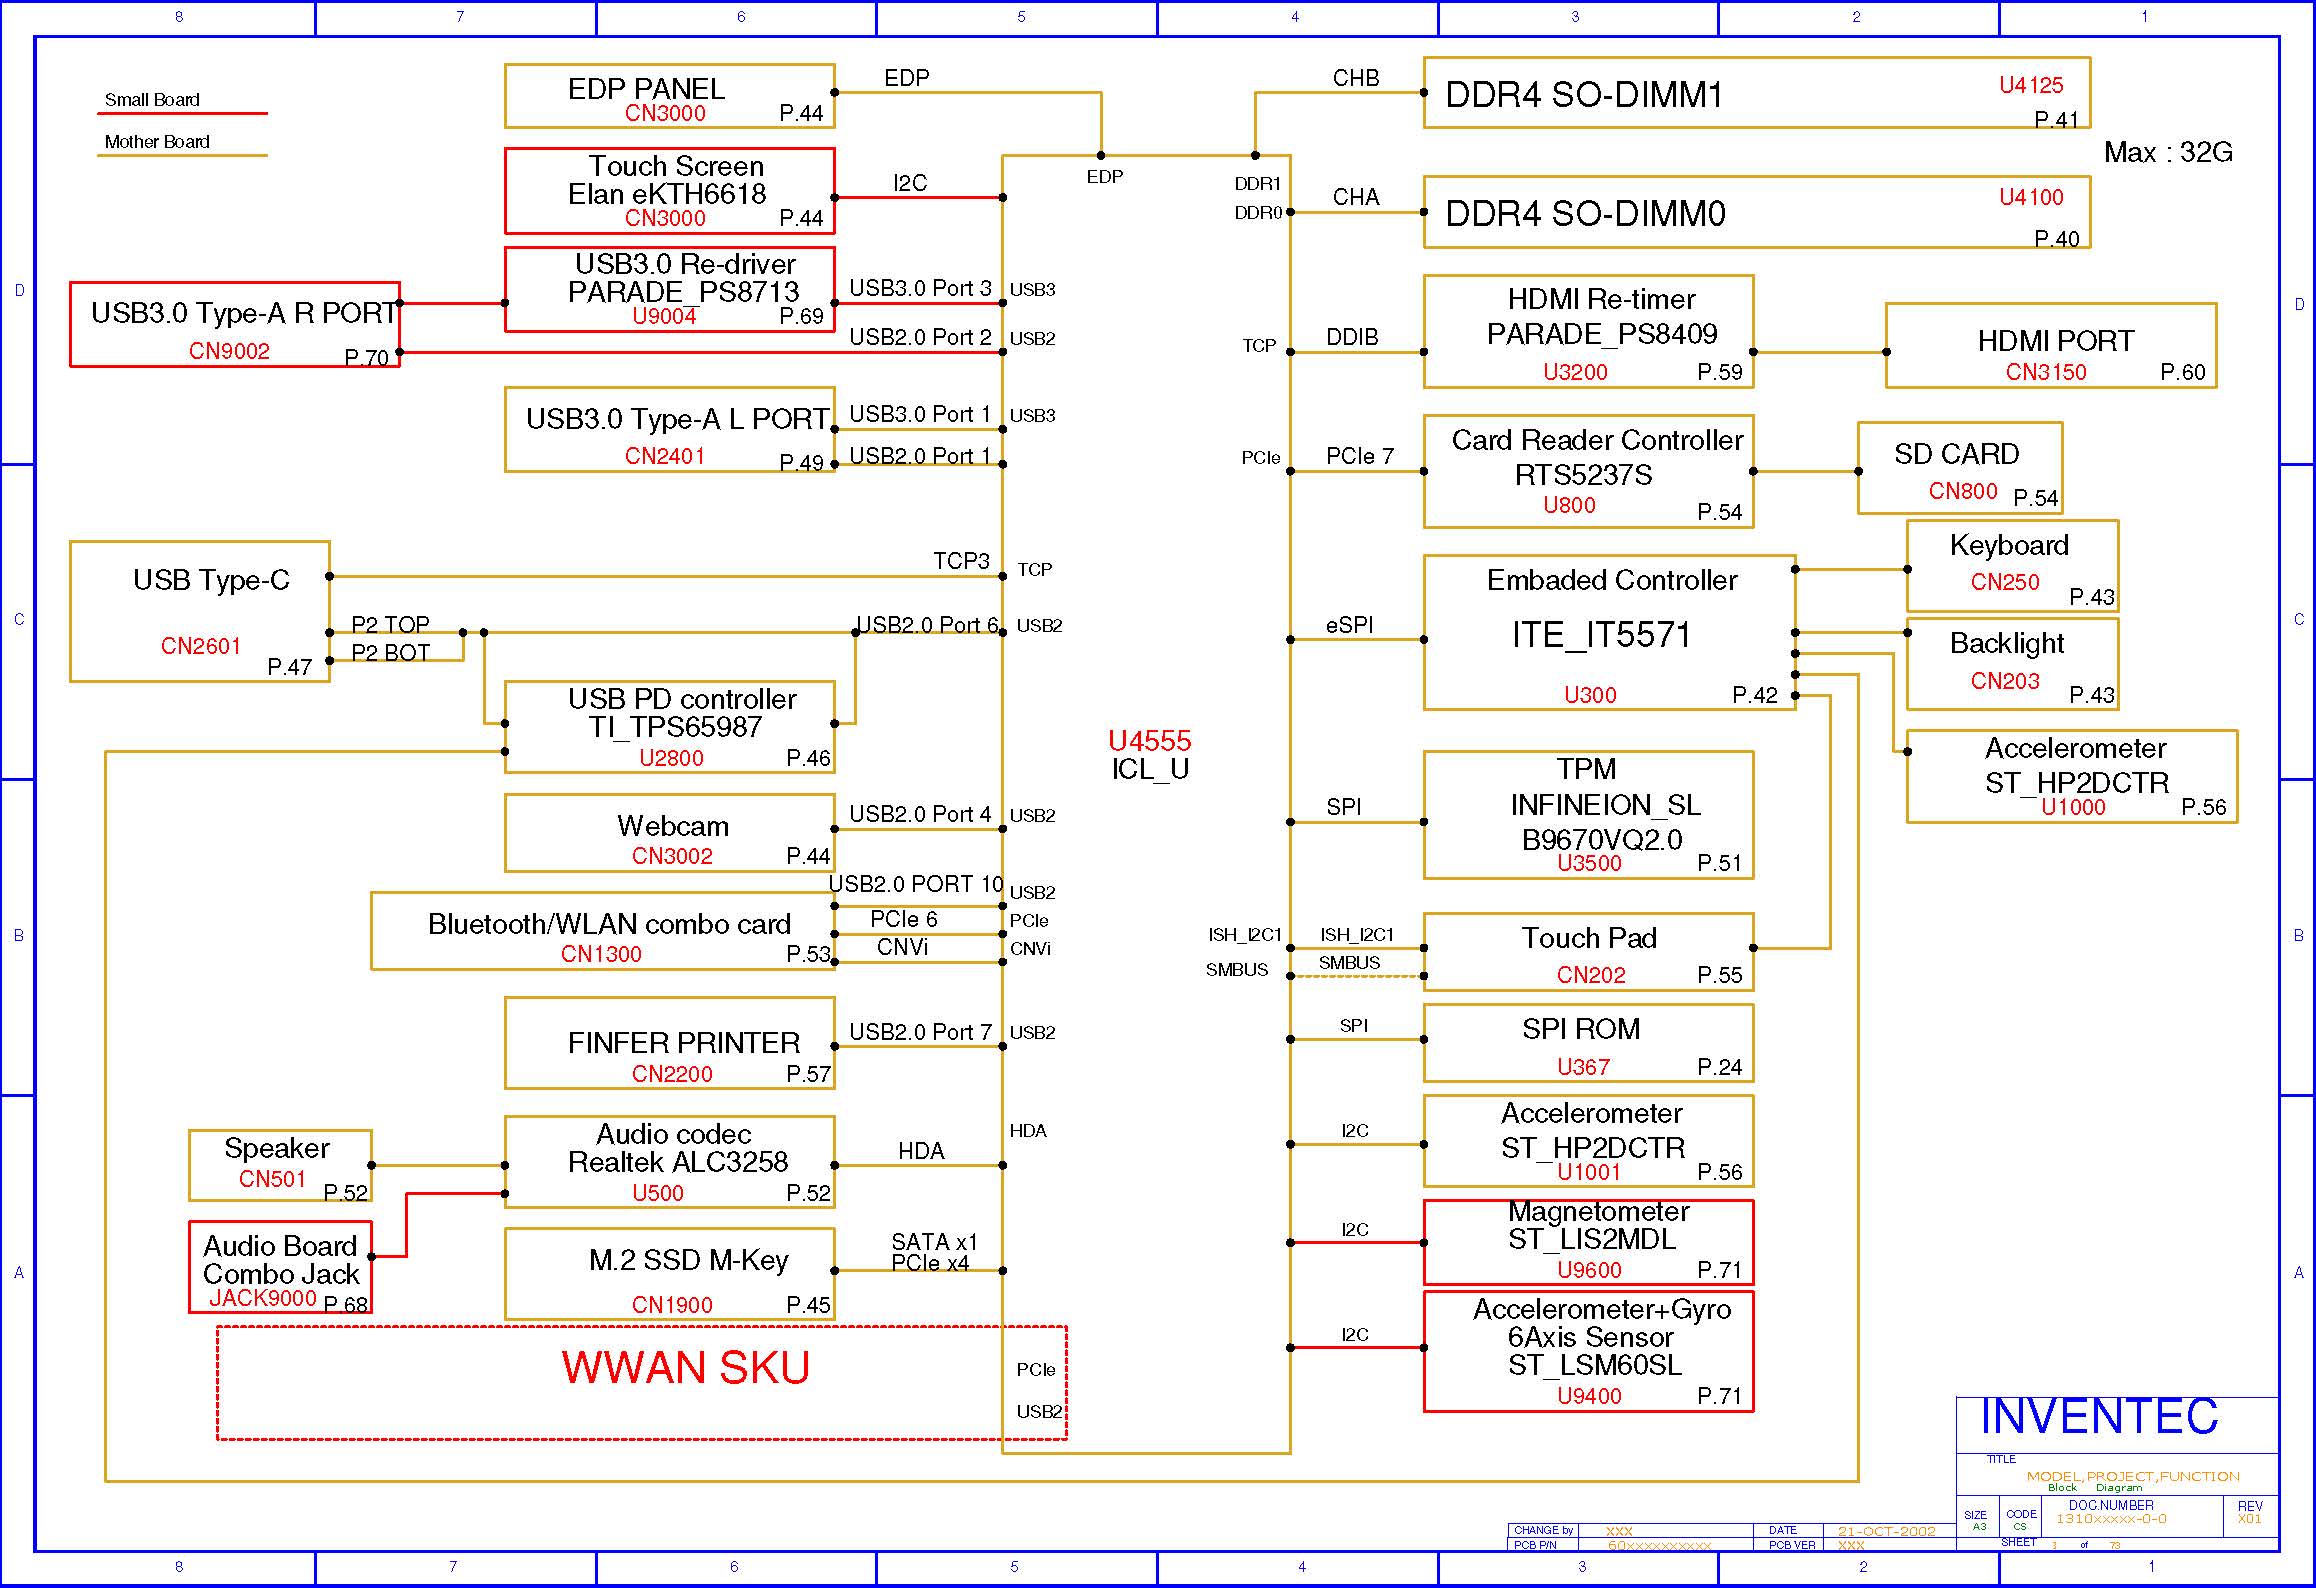Select the USB Type-C CN2601 block
This screenshot has width=2316, height=1588.
(x=200, y=611)
